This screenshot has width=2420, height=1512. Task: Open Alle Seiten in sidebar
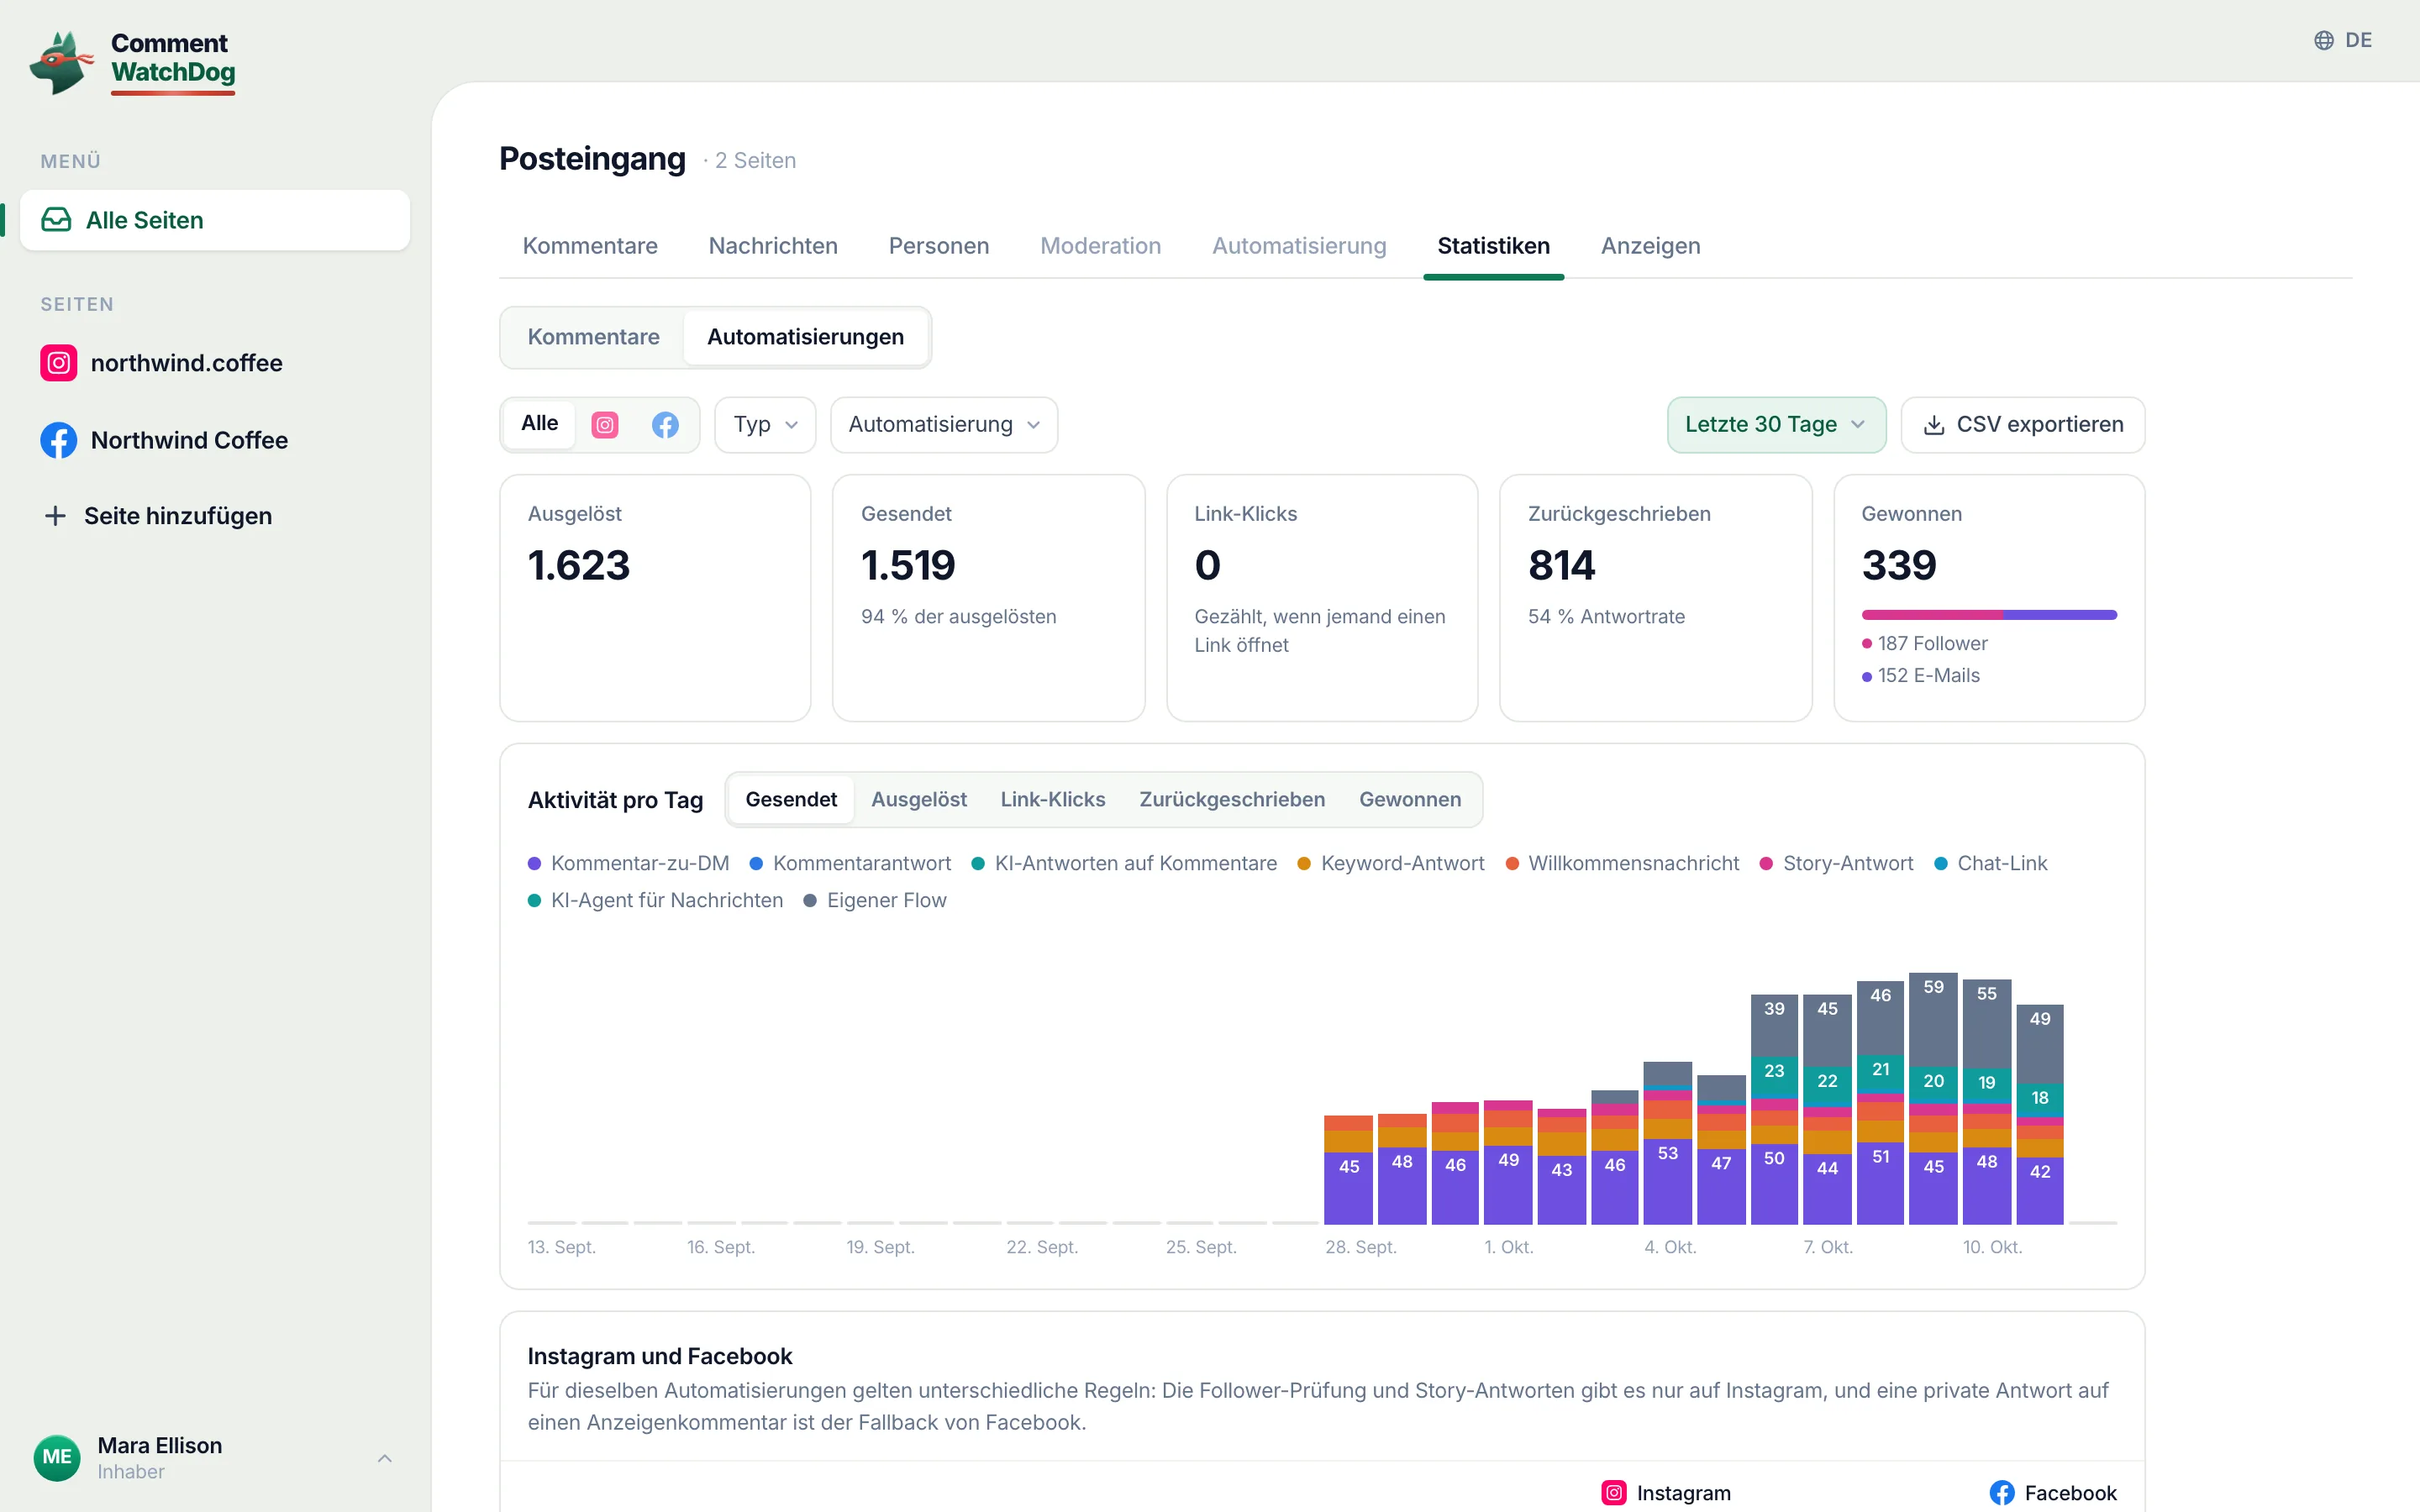[x=215, y=220]
